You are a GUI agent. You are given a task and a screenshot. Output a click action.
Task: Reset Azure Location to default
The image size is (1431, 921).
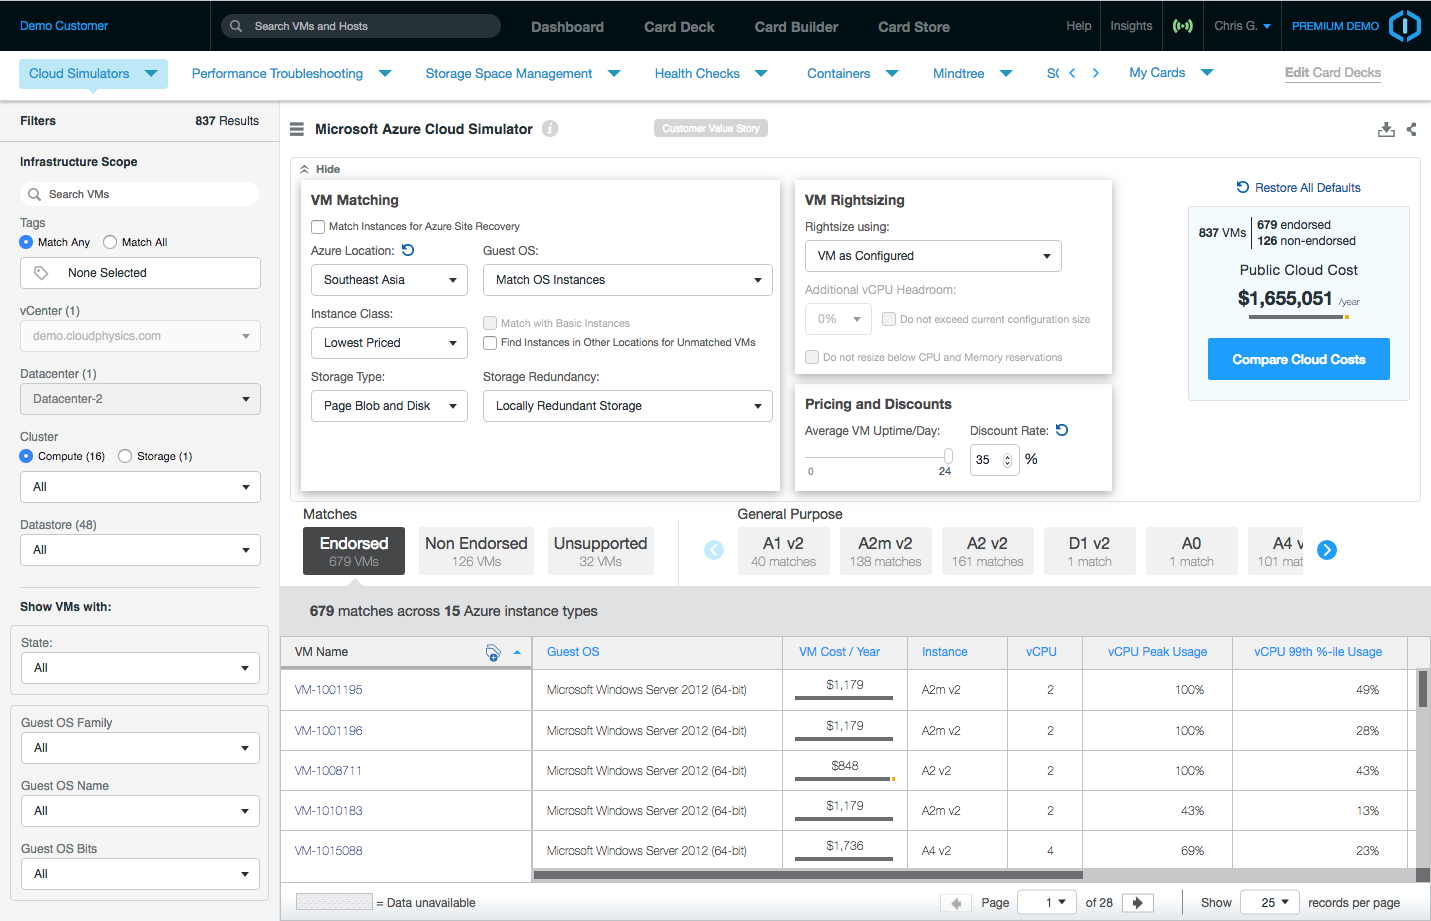pos(408,250)
